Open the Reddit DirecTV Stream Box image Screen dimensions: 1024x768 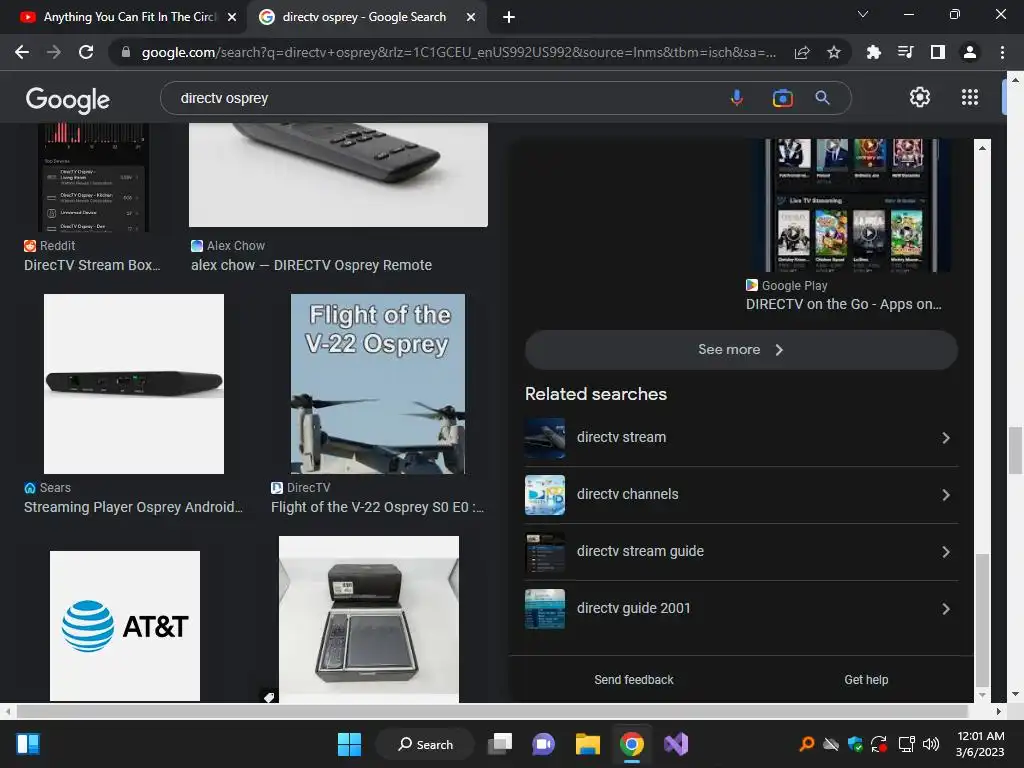[x=93, y=177]
